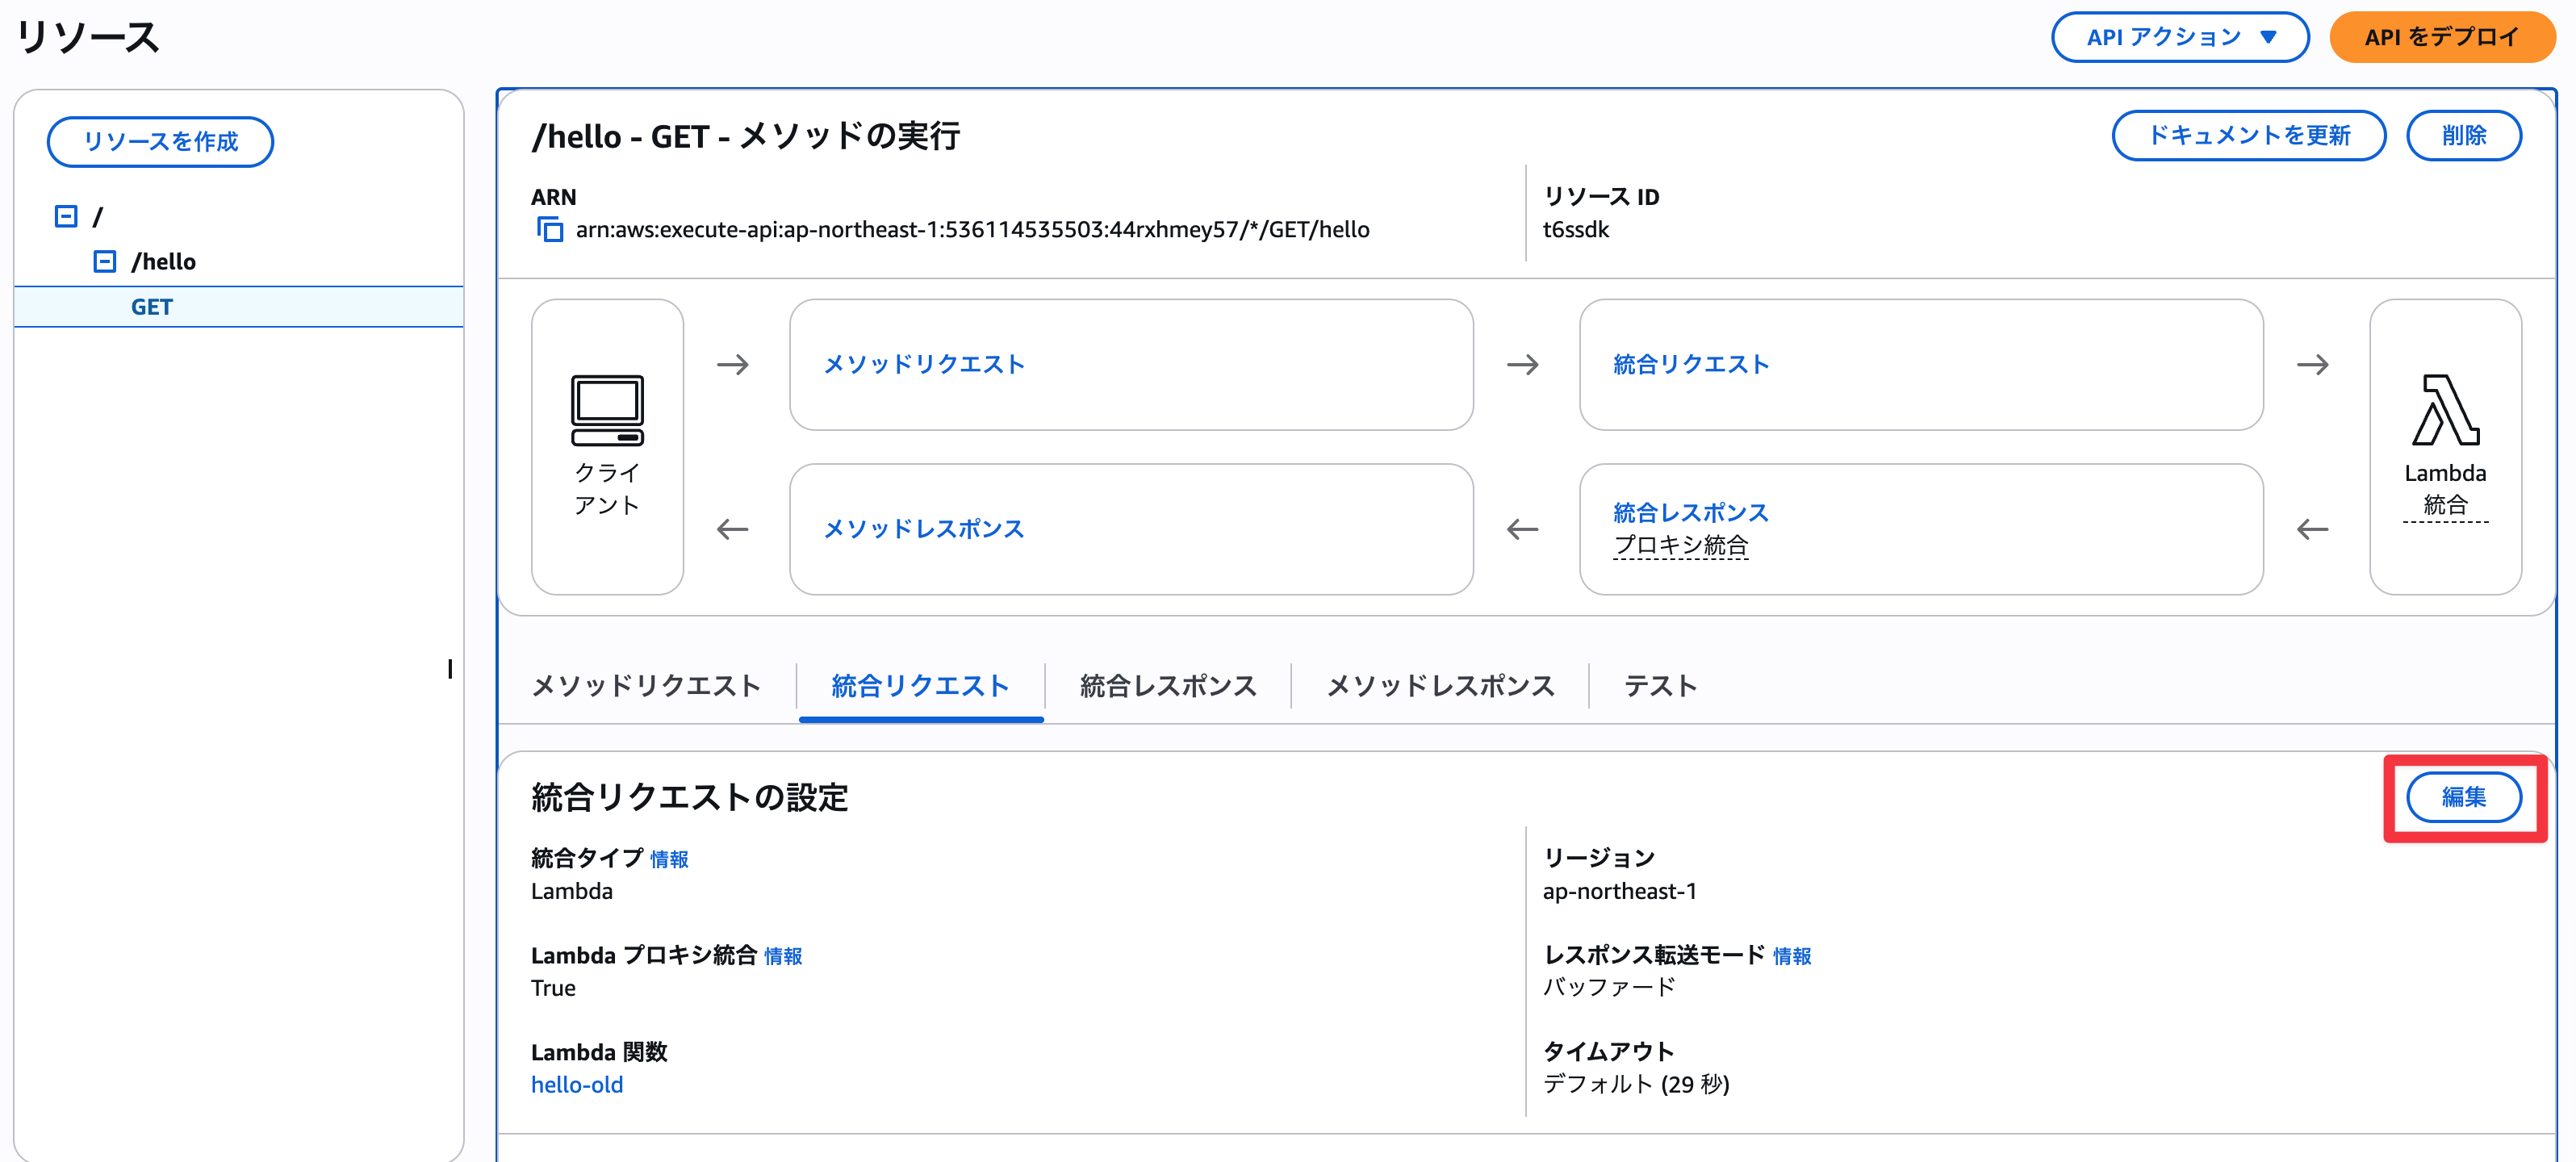Screen dimensions: 2576x1162
Task: Click the client computer icon
Action: [x=607, y=410]
